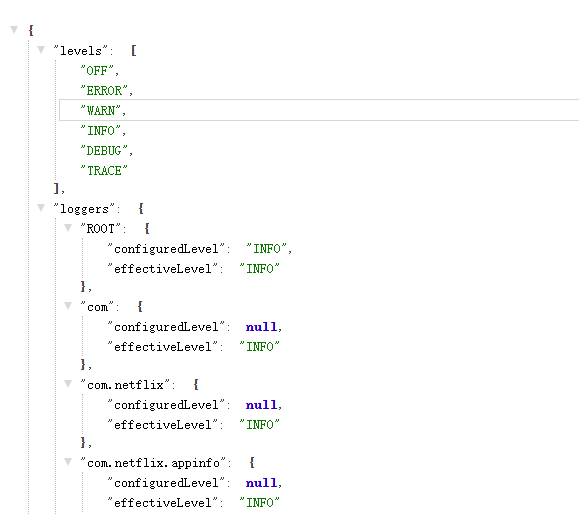Click ROOT's configuredLevel "INFO" value

(x=267, y=249)
